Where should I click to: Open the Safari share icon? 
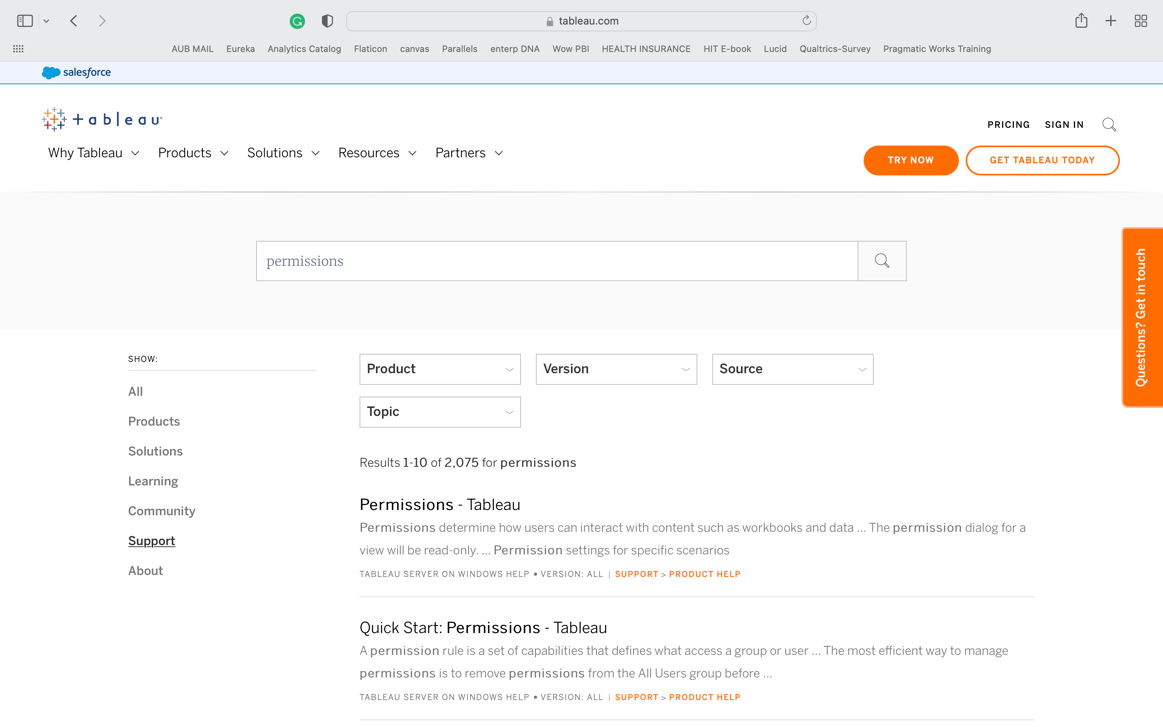[x=1081, y=21]
